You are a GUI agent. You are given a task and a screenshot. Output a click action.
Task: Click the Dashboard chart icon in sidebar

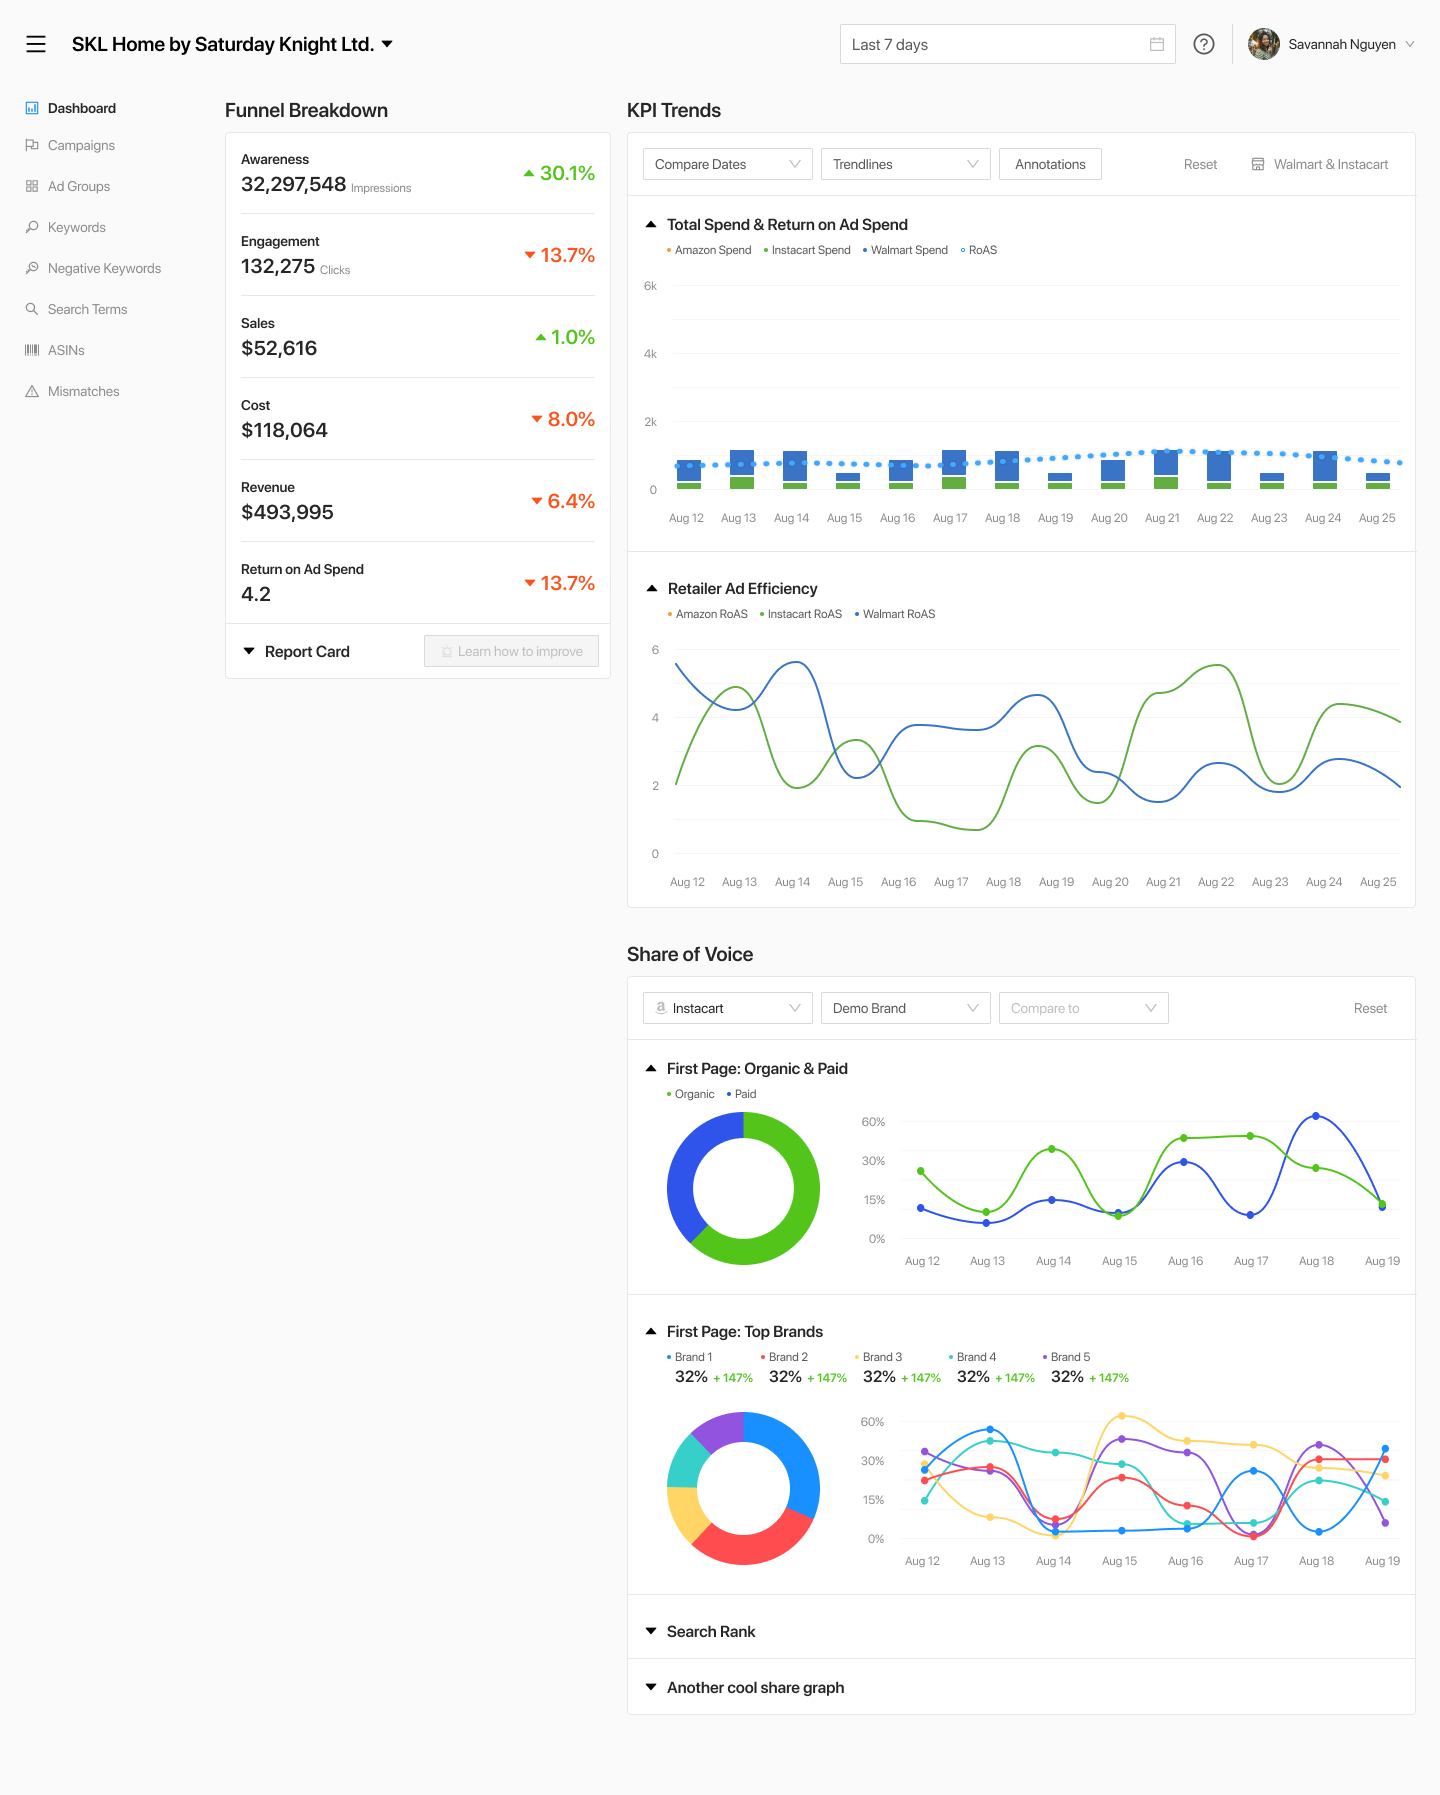(x=32, y=108)
